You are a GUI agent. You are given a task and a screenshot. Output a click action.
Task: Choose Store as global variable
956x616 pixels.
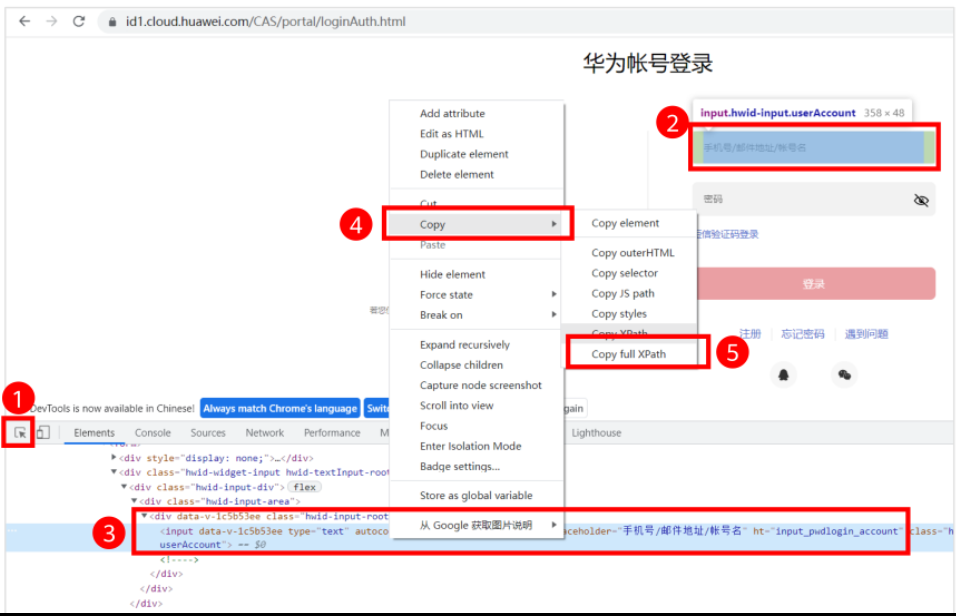coord(476,495)
